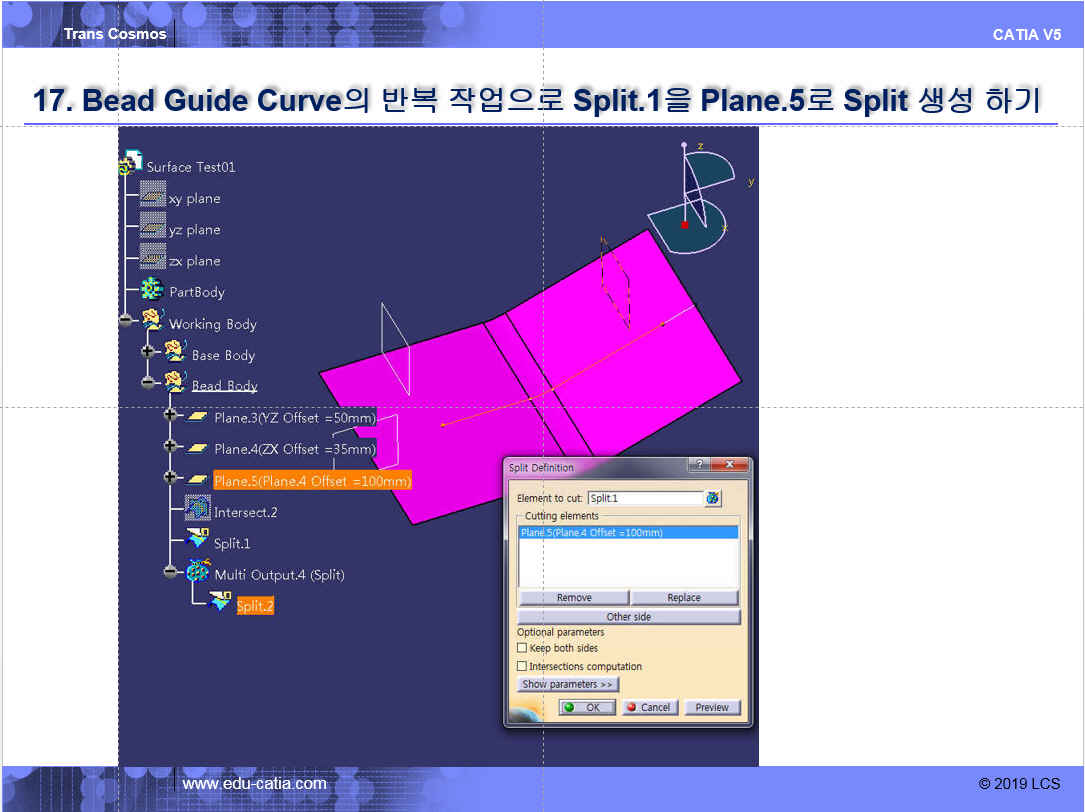
Task: Select the xy plane label
Action: point(194,199)
